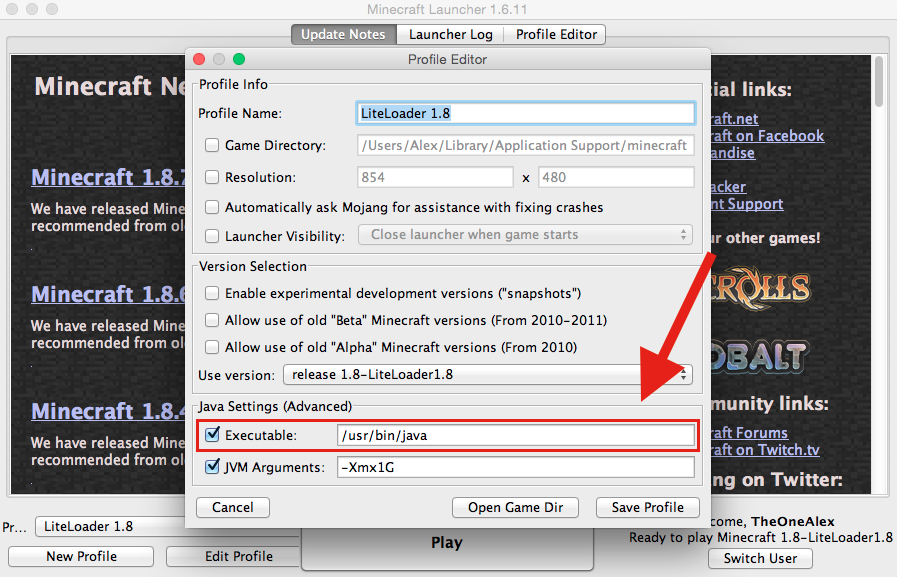Open the LiteLoader 1.8 profile selector in launcher
897x577 pixels.
110,526
